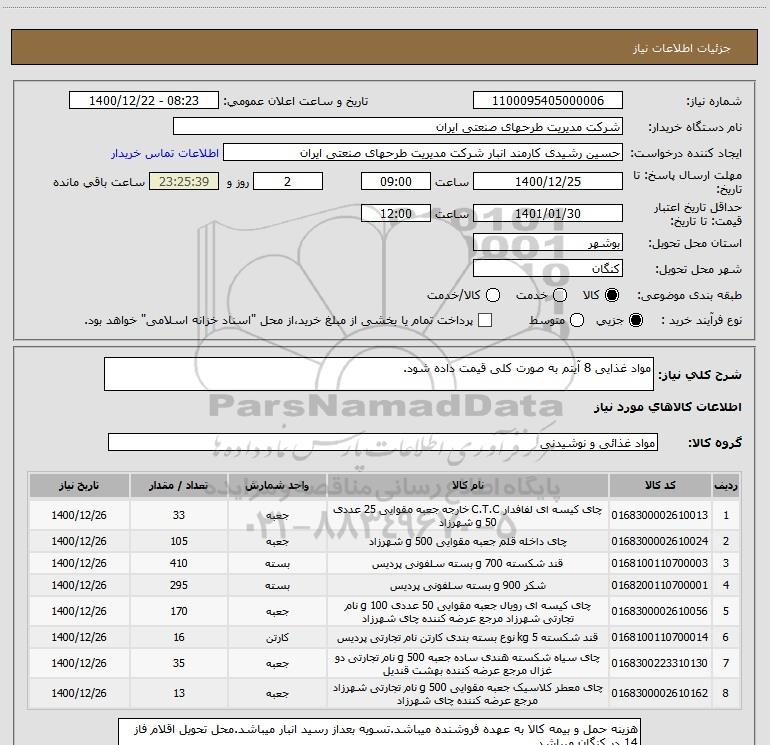Click the واحد شمارش column header
This screenshot has height=745, width=770.
coord(277,485)
